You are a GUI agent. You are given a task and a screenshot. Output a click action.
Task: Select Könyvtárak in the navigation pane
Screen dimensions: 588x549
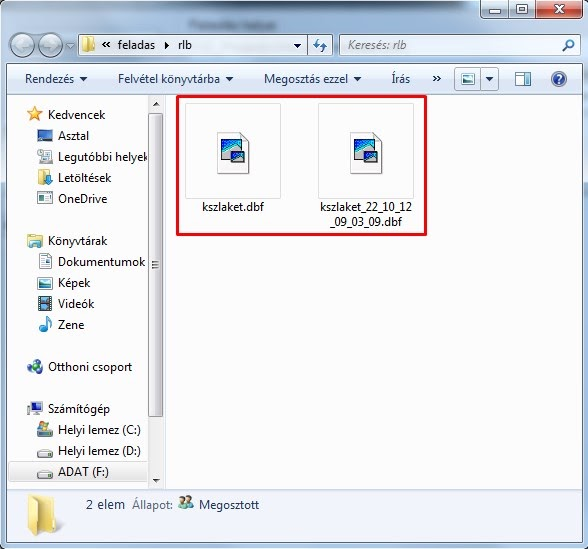click(x=78, y=241)
